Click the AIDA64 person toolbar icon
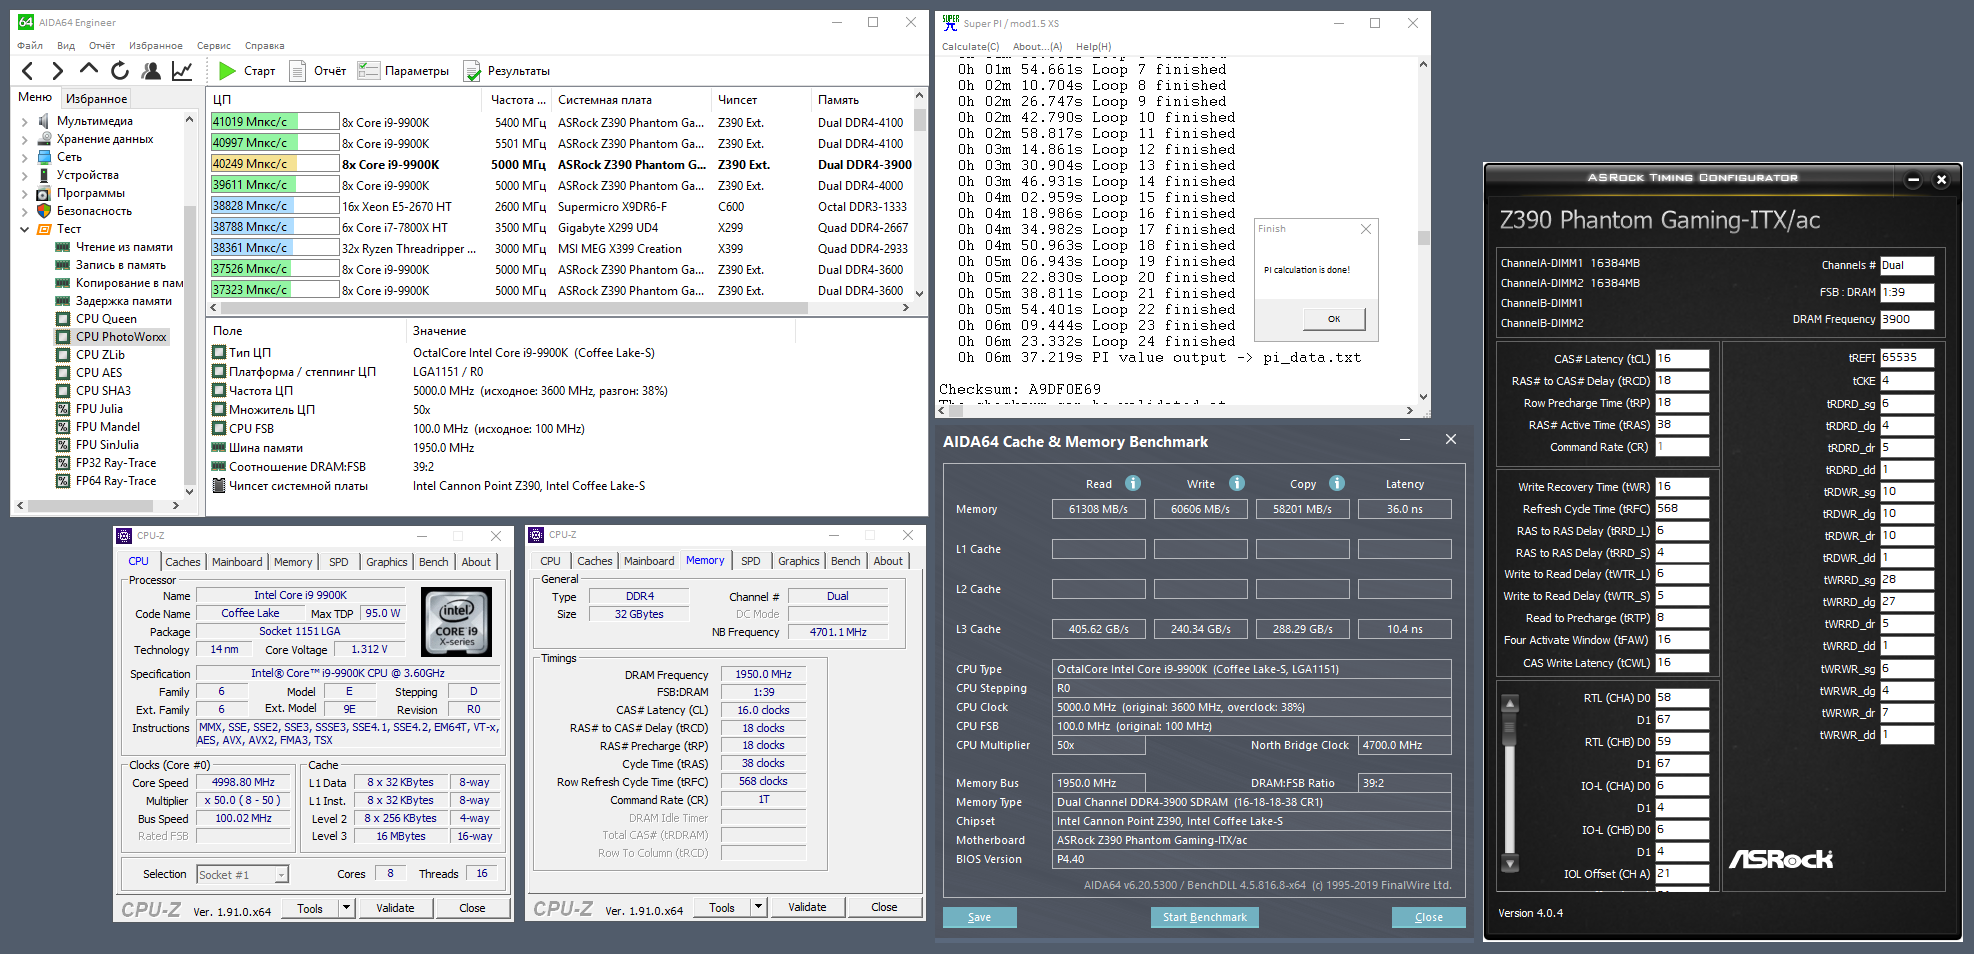1974x954 pixels. (151, 71)
